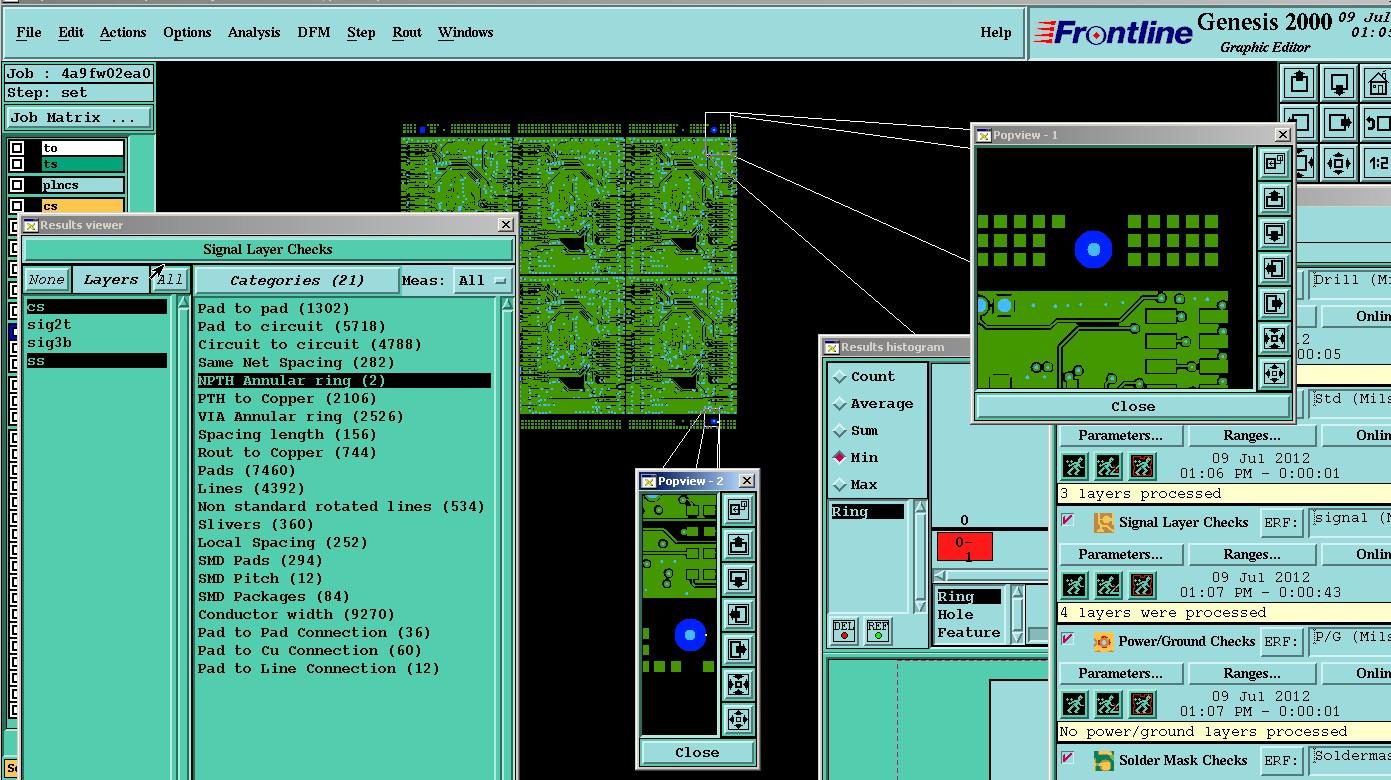1391x780 pixels.
Task: Zoom out using Popview 2 outward arrows icon
Action: (x=738, y=719)
